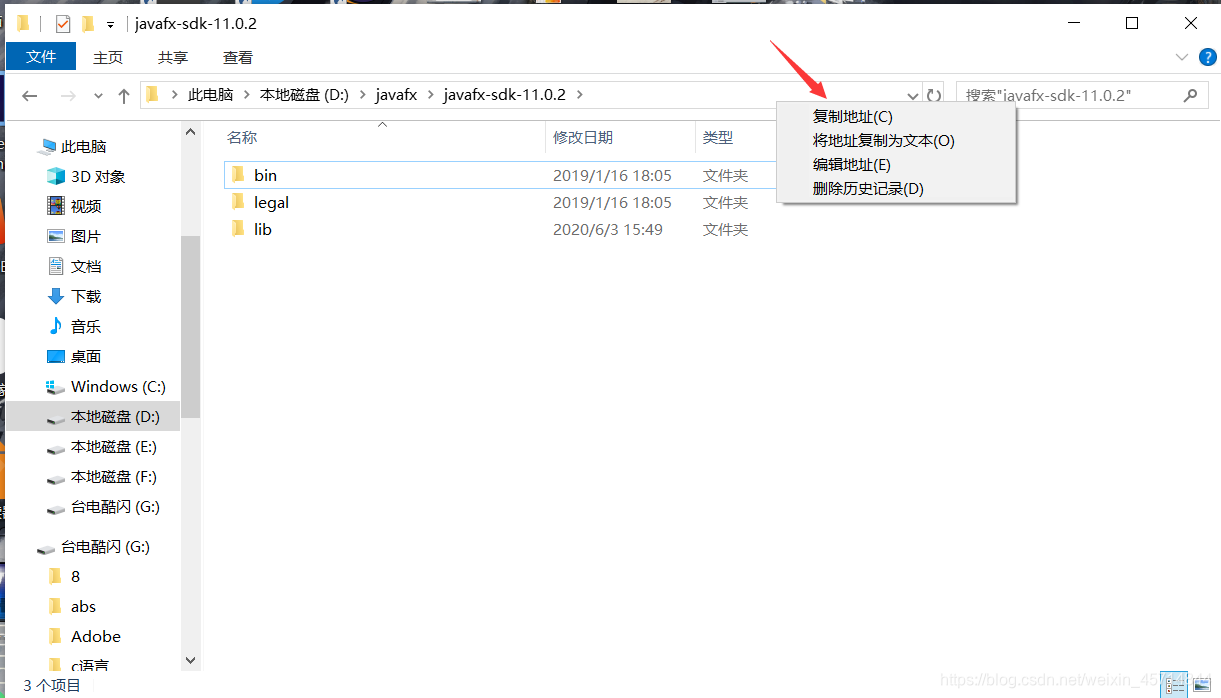Click 编辑地址(E) in the context menu
This screenshot has height=698, width=1221.
pos(851,164)
